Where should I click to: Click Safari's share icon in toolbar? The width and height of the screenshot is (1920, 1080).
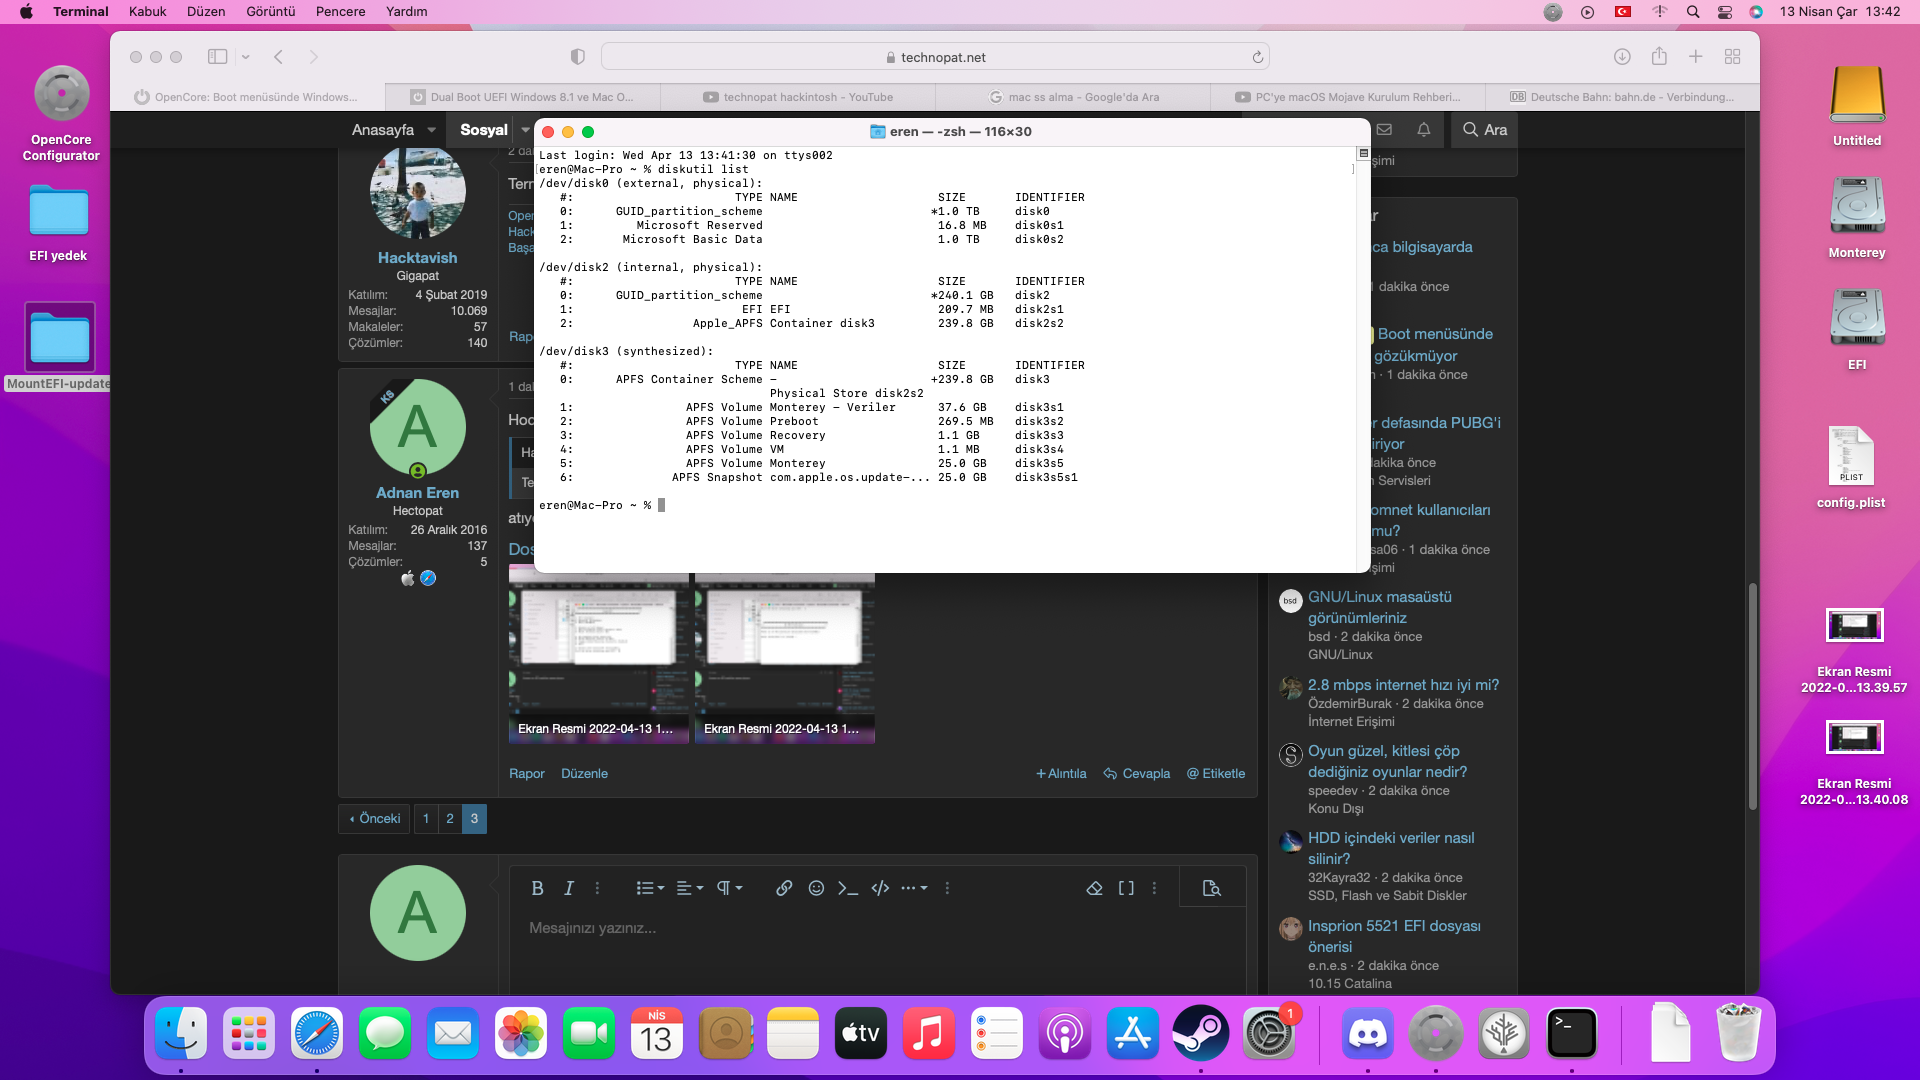(x=1659, y=57)
